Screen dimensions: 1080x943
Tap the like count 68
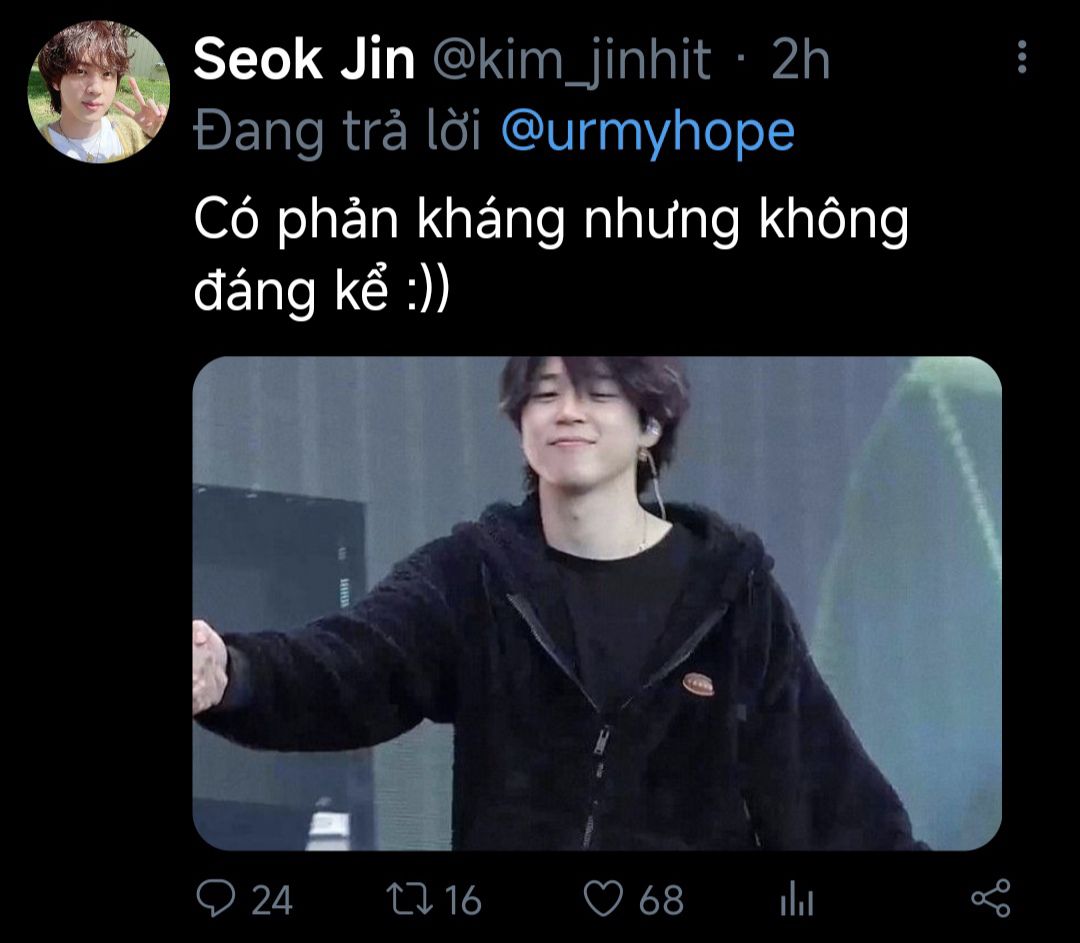[x=661, y=900]
